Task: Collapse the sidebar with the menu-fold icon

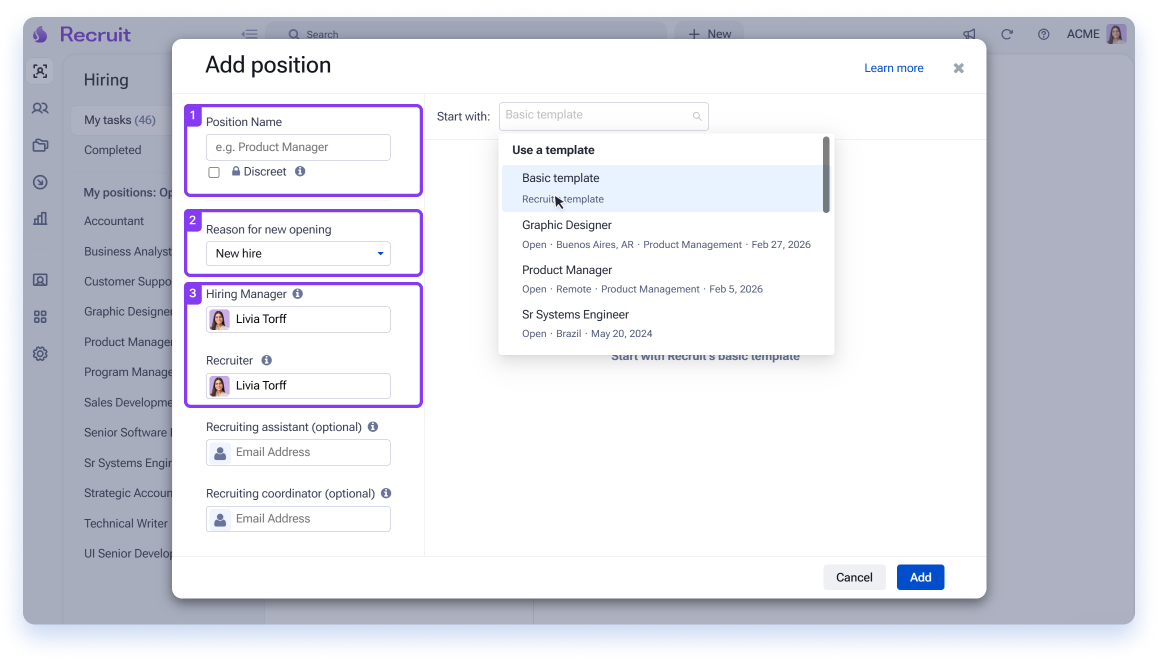Action: pos(250,34)
